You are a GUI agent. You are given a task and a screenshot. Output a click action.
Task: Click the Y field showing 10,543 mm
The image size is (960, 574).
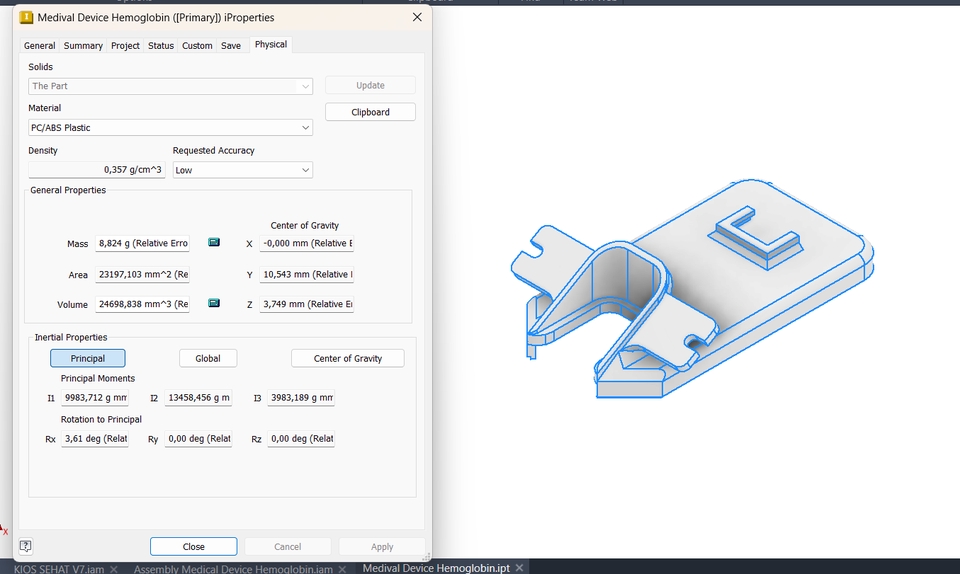point(307,274)
